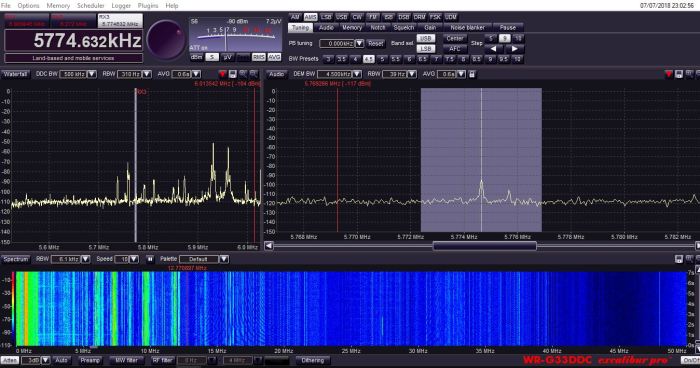This screenshot has width=700, height=368.
Task: Click the Center button
Action: [455, 38]
